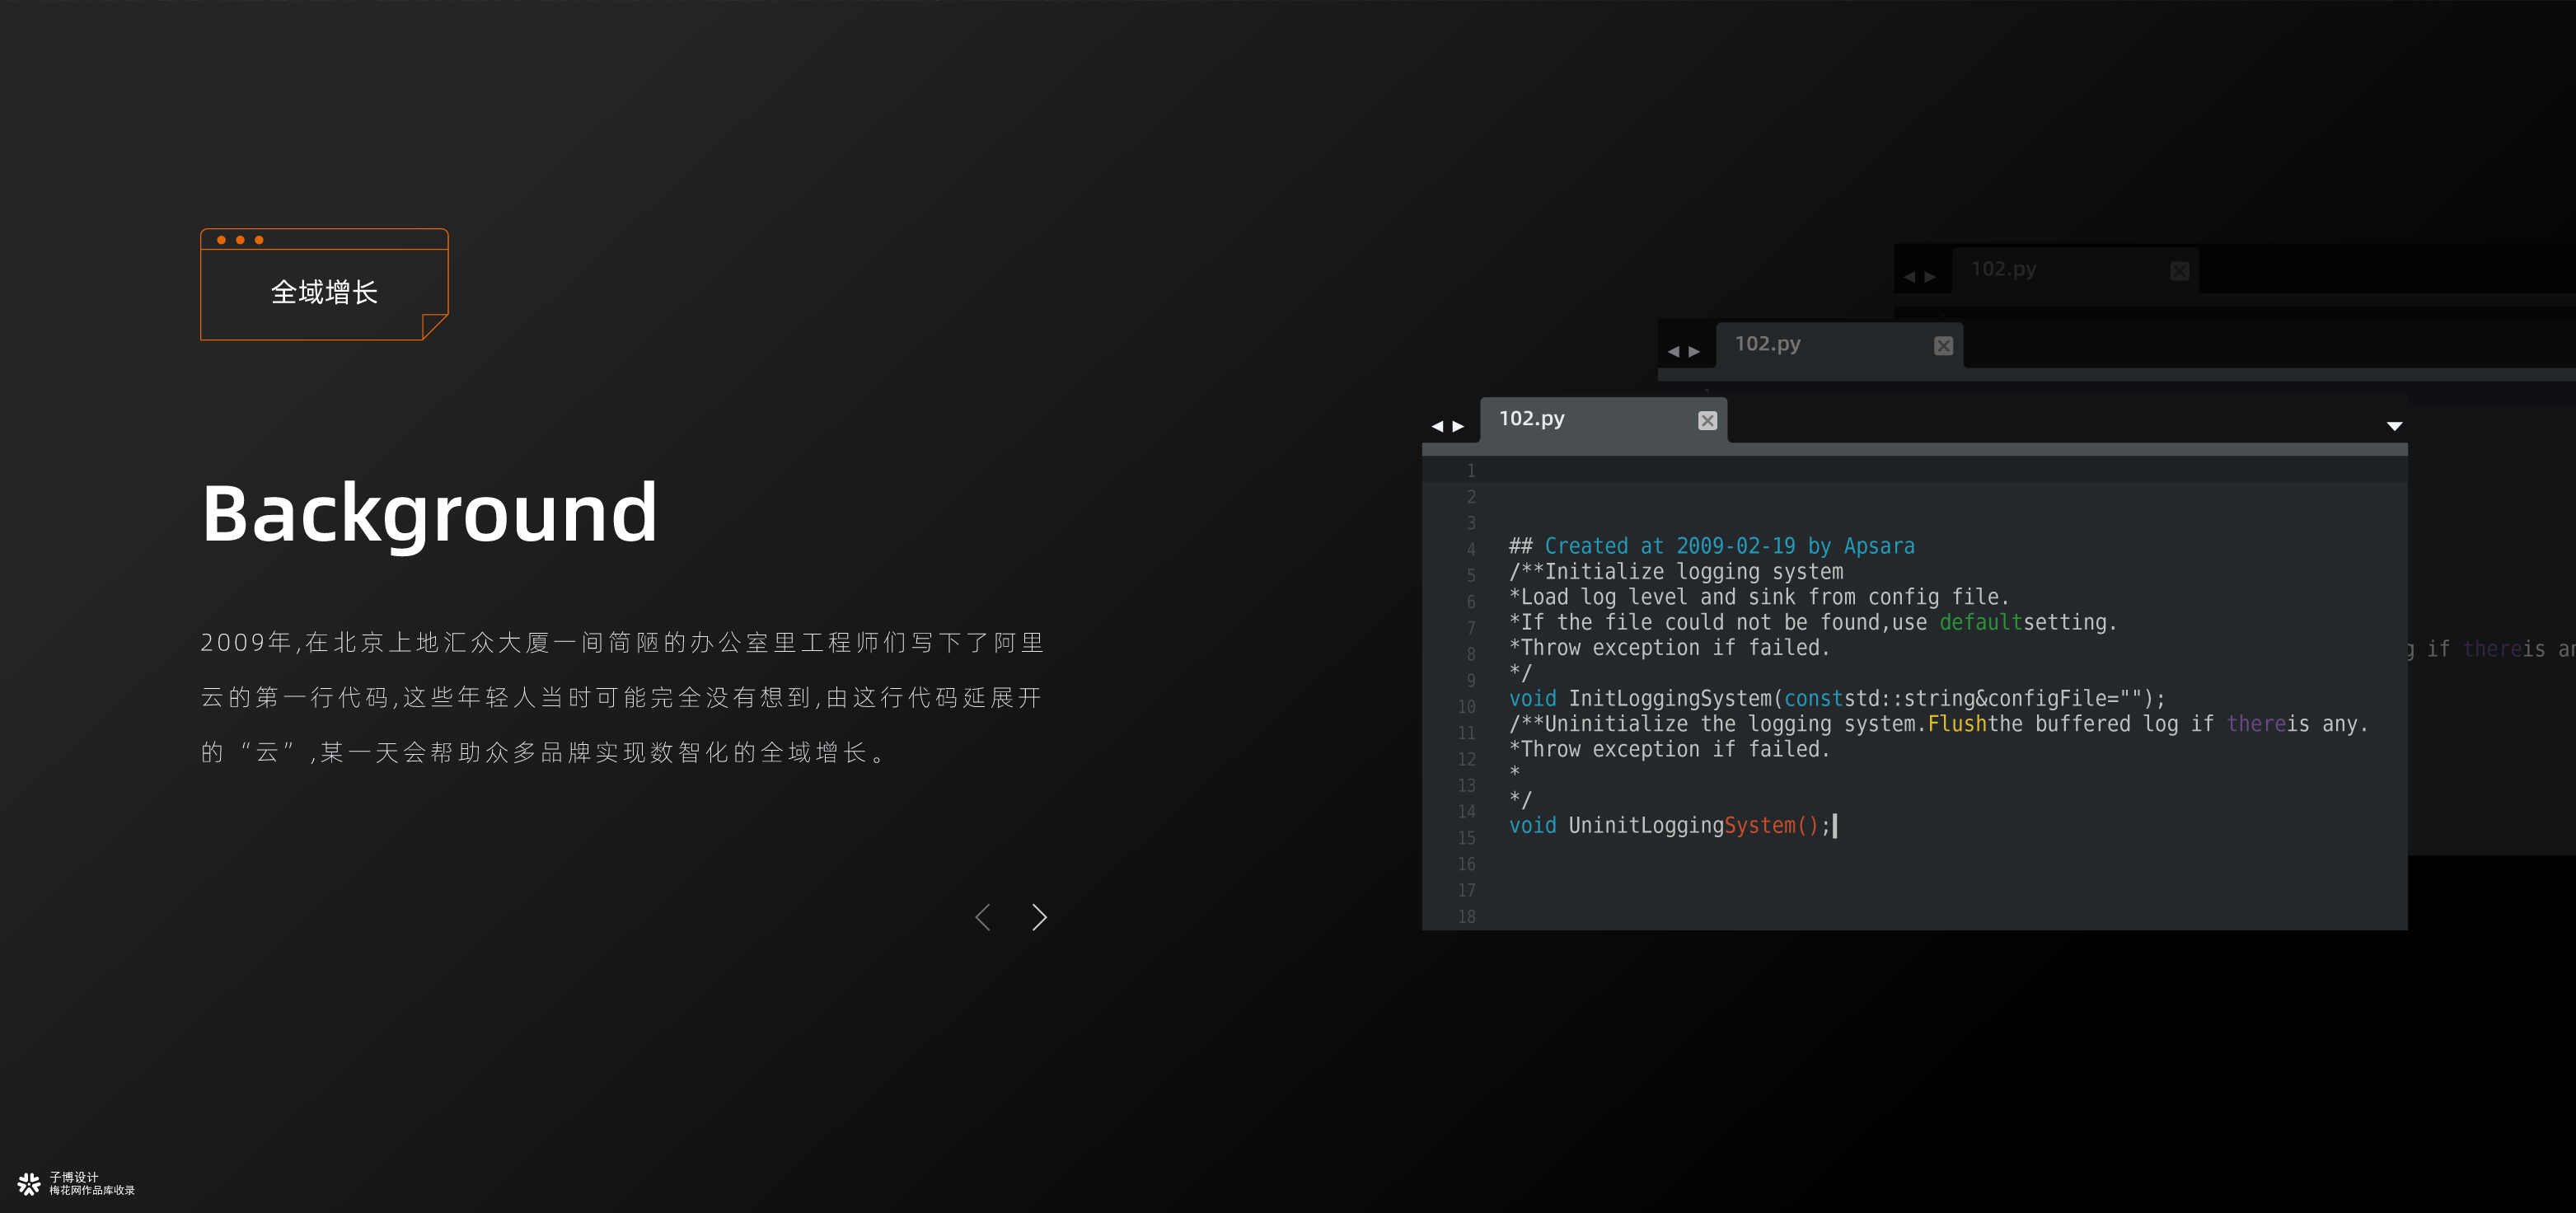Screen dimensions: 2576x1213
Task: Click the line void InitLoggingSystem
Action: pos(1836,698)
